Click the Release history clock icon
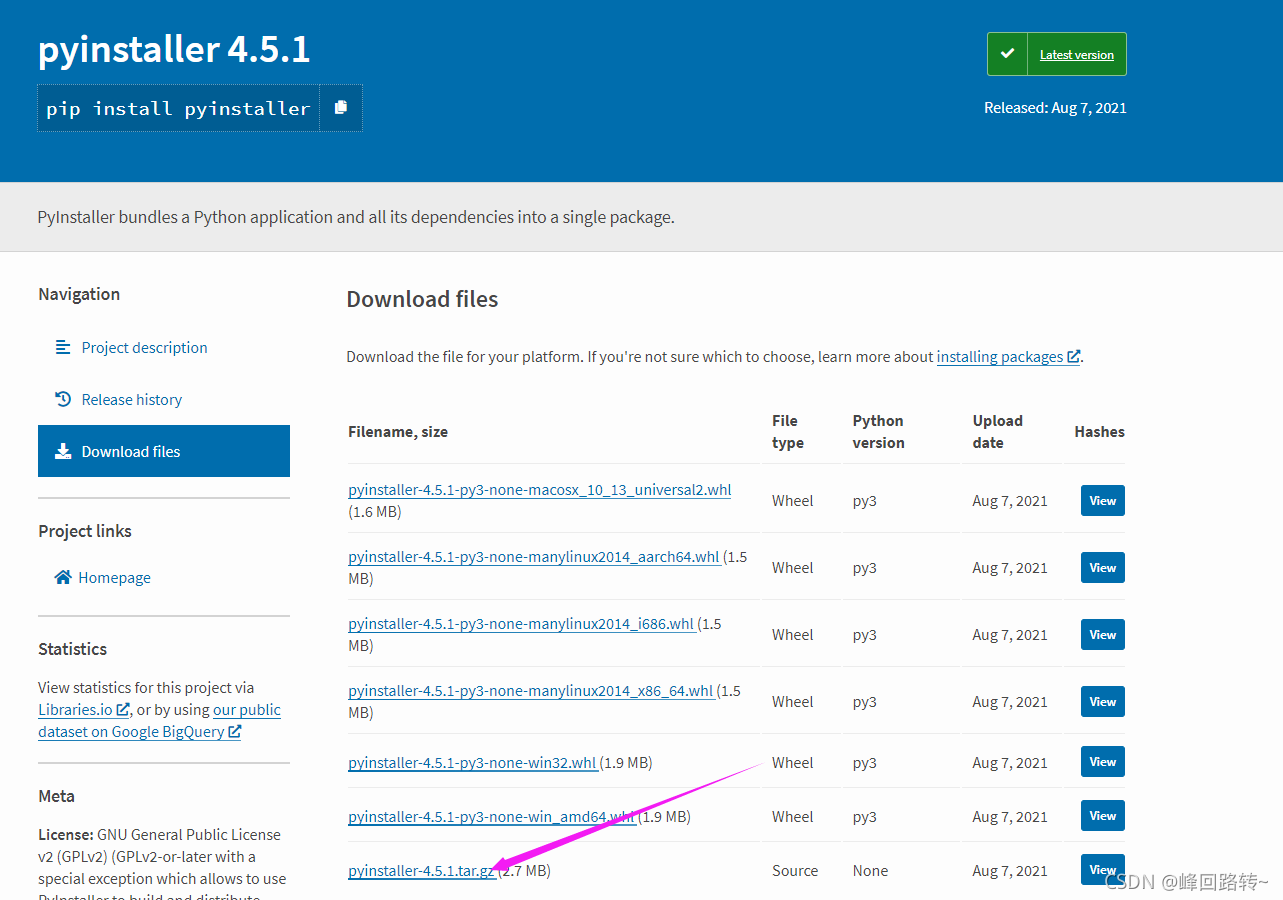The width and height of the screenshot is (1283, 900). tap(63, 399)
